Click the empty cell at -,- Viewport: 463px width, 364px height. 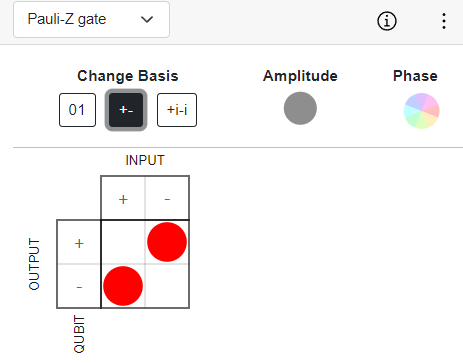(x=167, y=286)
